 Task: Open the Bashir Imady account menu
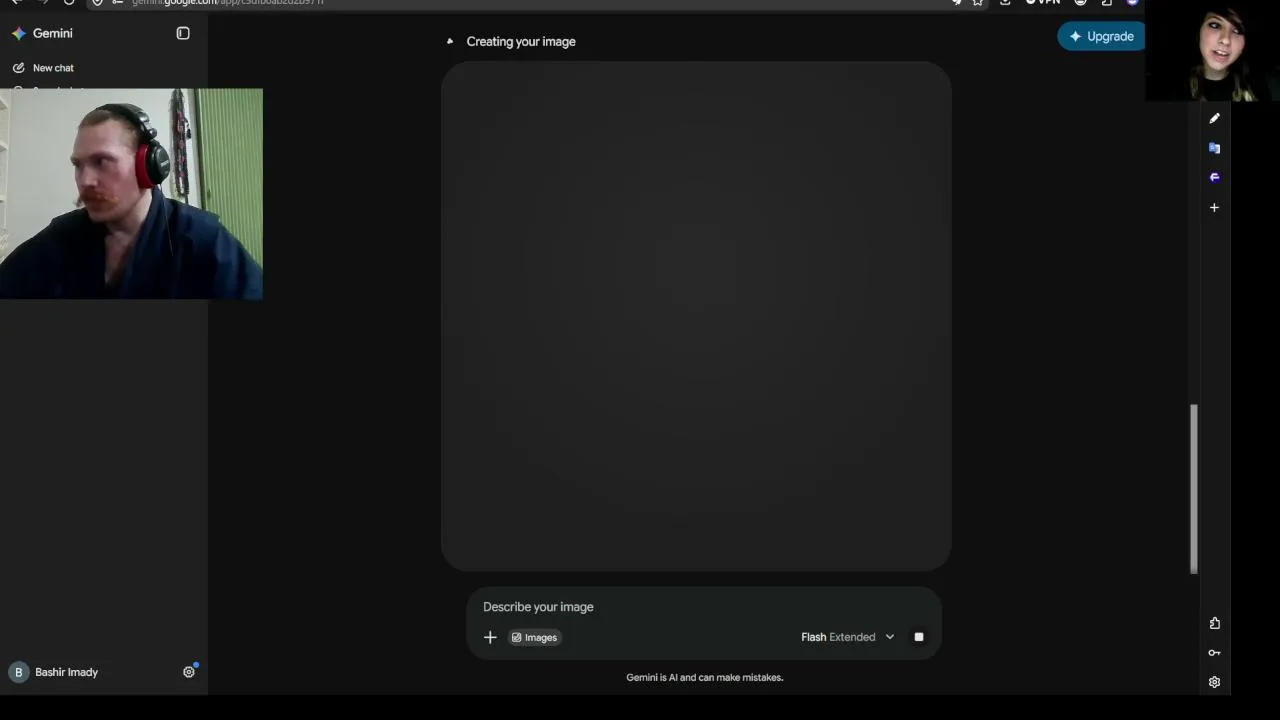(x=55, y=672)
